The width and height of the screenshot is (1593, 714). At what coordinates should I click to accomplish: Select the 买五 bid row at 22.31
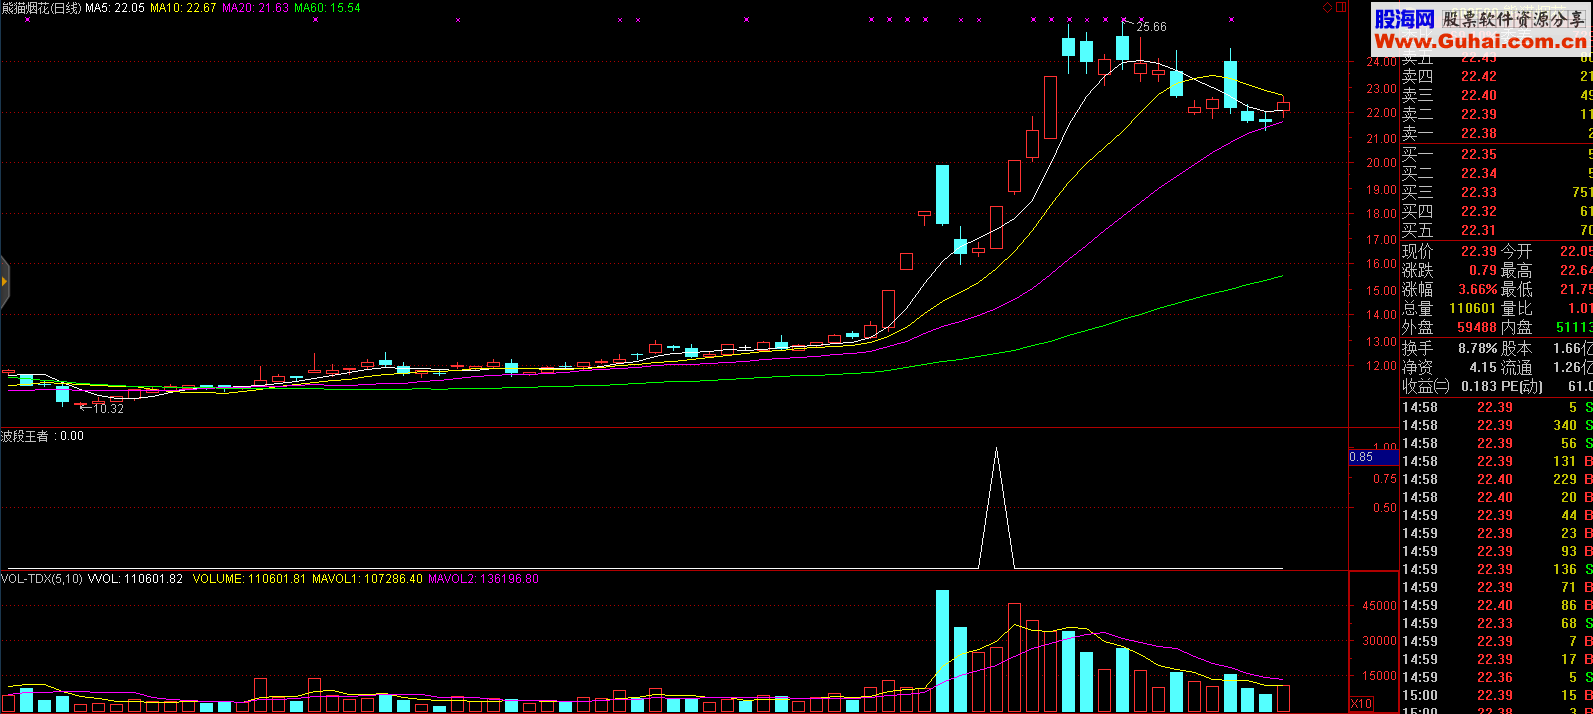click(x=1496, y=231)
